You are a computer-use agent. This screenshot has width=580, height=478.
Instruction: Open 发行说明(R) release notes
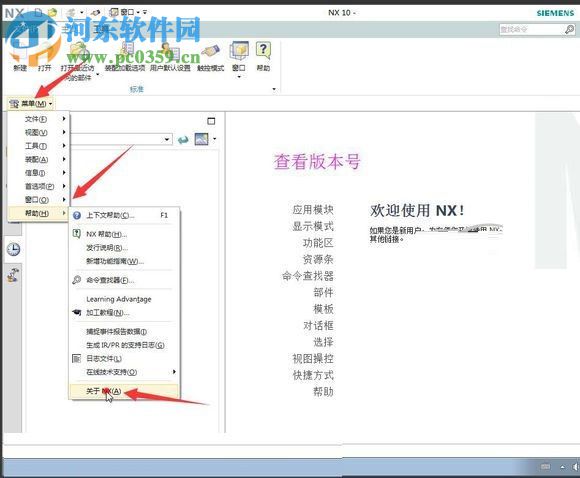[x=124, y=248]
